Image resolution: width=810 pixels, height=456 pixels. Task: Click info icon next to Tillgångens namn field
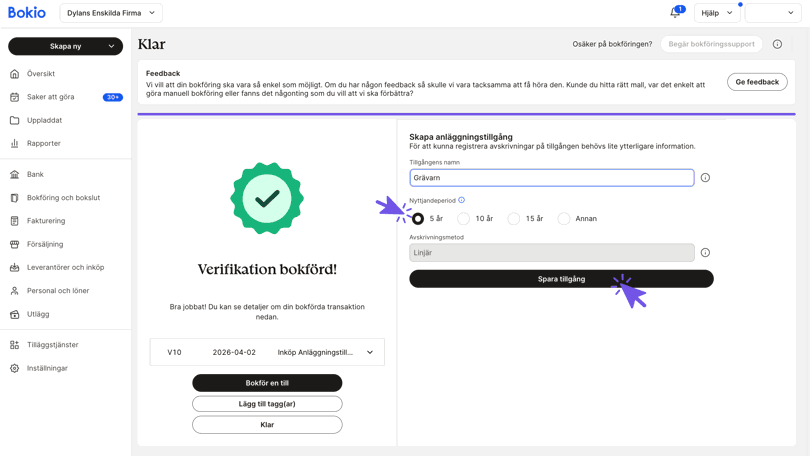pyautogui.click(x=705, y=178)
